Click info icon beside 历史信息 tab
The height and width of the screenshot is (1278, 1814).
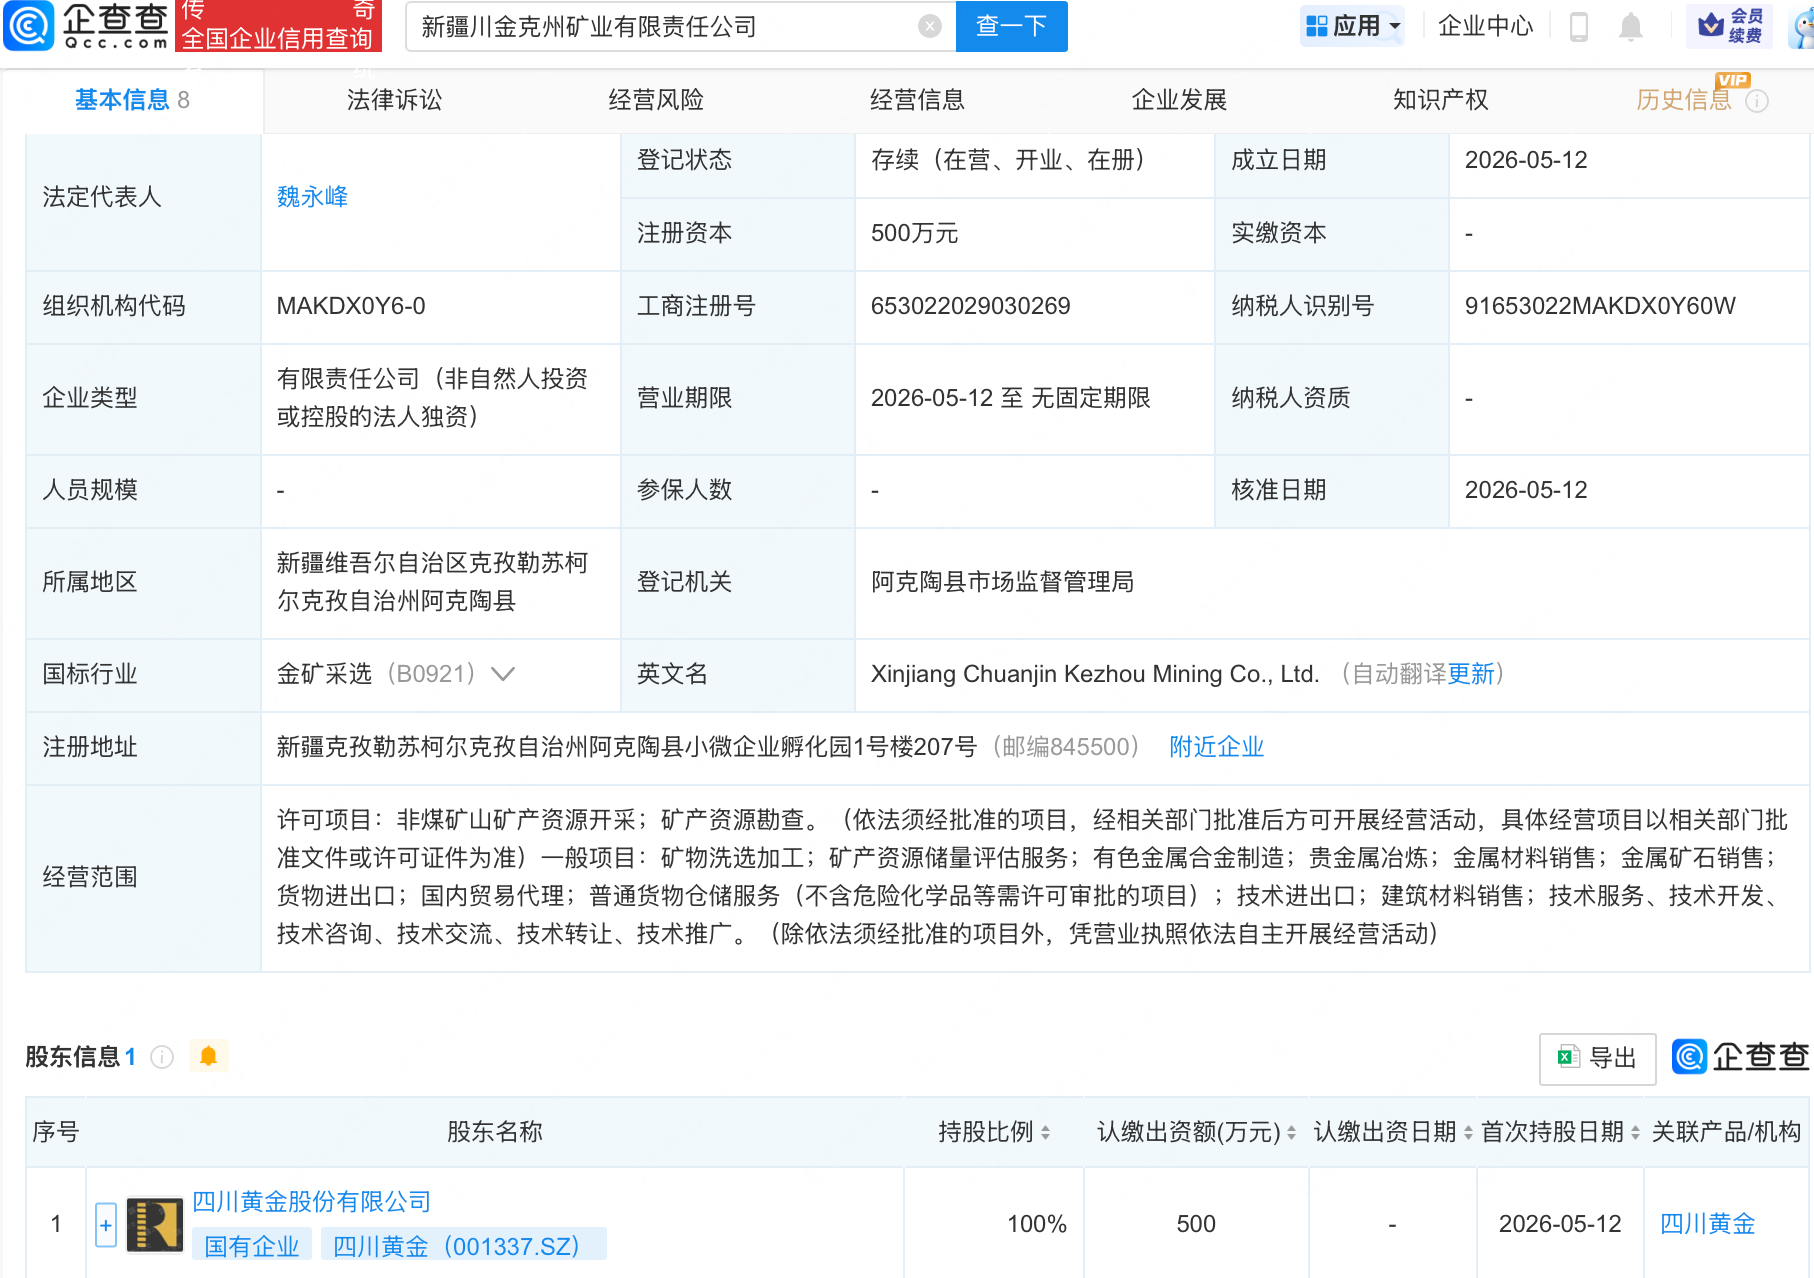(1757, 101)
